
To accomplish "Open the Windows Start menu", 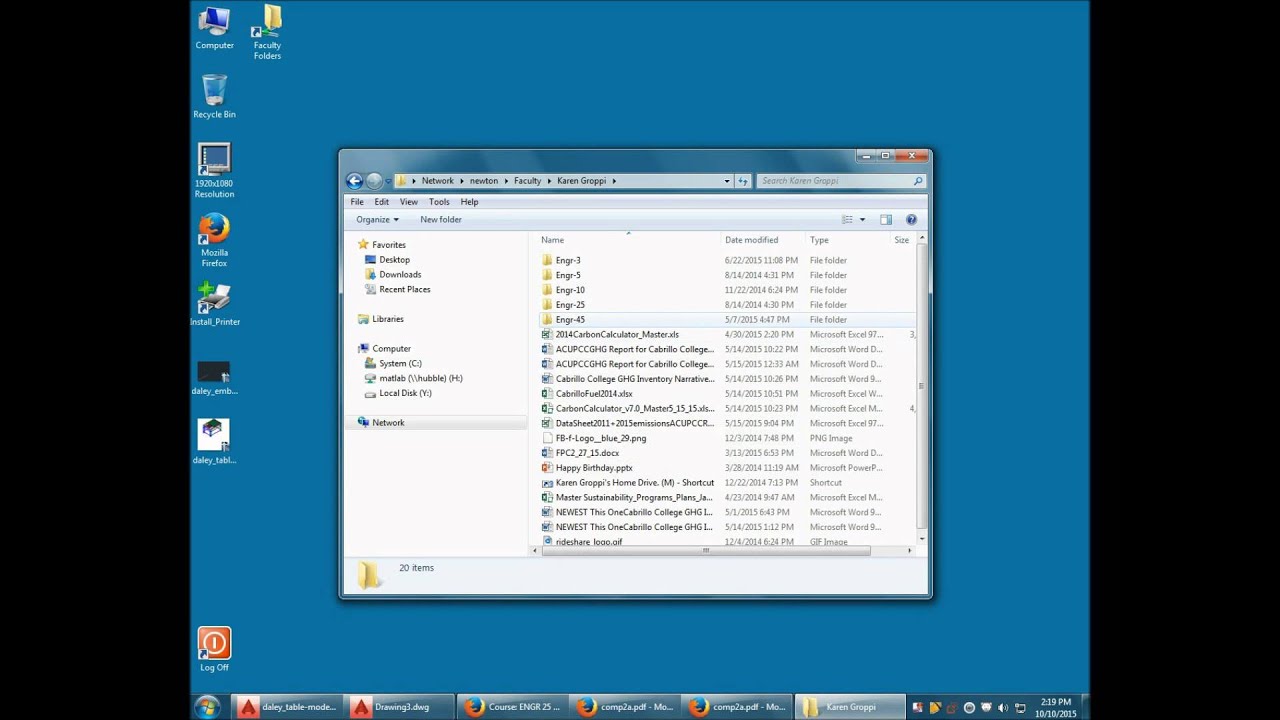I will [208, 707].
